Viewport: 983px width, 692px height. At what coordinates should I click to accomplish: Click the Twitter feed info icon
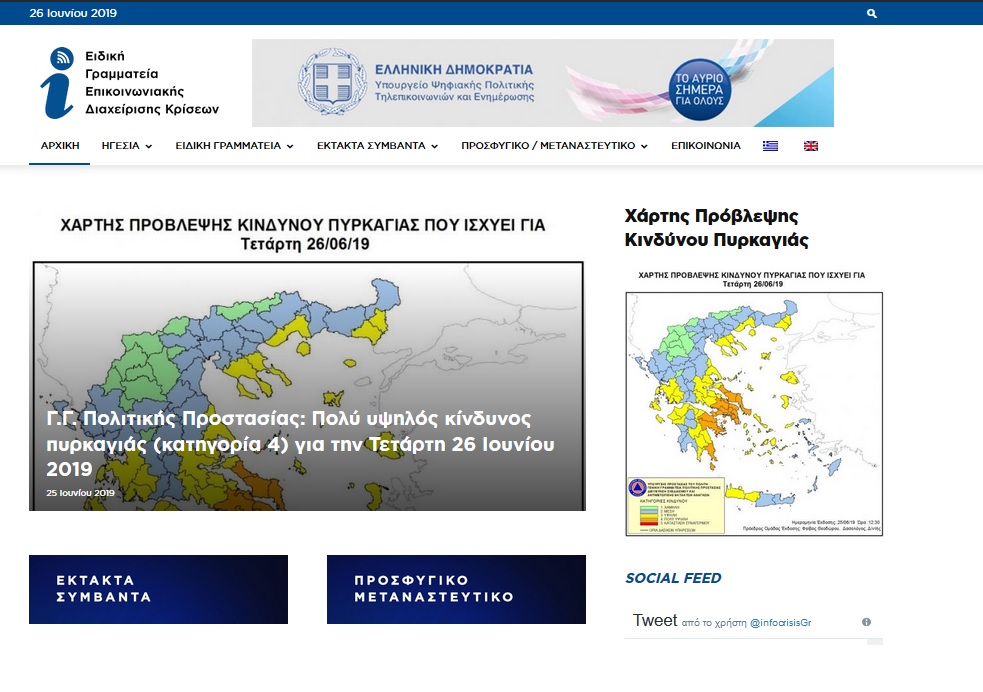(866, 622)
